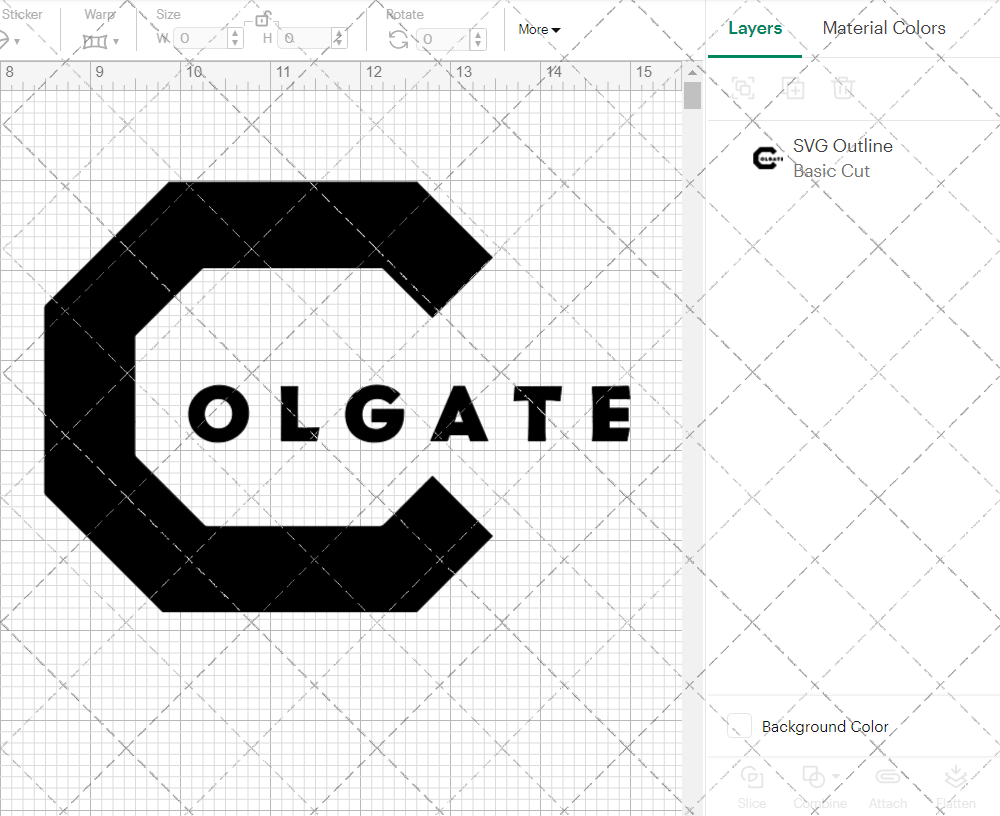The image size is (1000, 816).
Task: Increase or decrease Width with stepper
Action: [235, 38]
